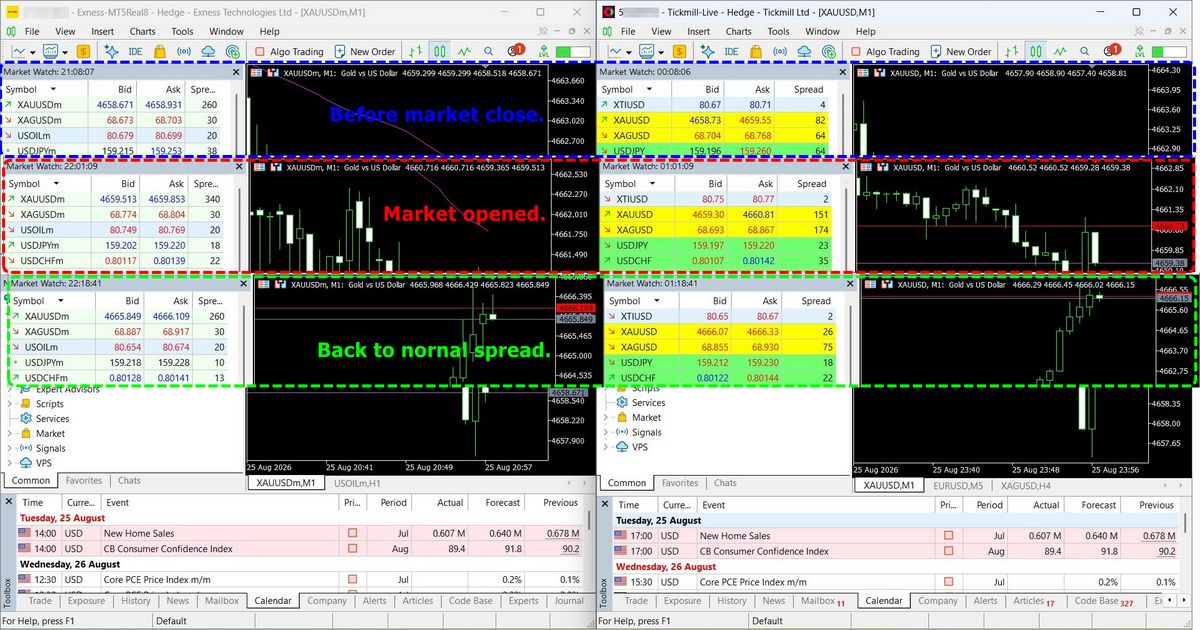Open Insert menu in the Exness window
This screenshot has height=630, width=1200.
pos(102,31)
